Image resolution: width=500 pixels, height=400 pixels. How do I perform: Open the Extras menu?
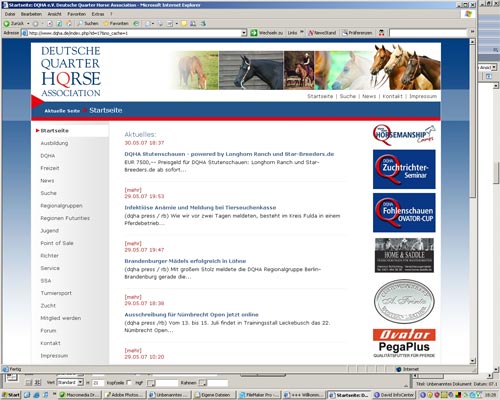(x=98, y=14)
